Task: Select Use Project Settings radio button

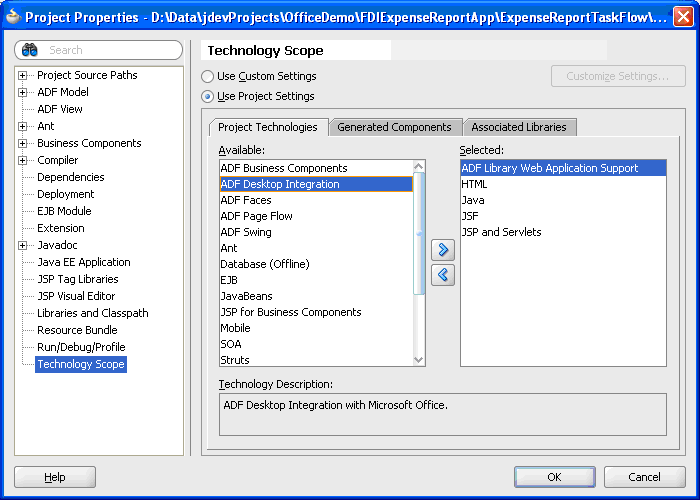Action: tap(207, 96)
